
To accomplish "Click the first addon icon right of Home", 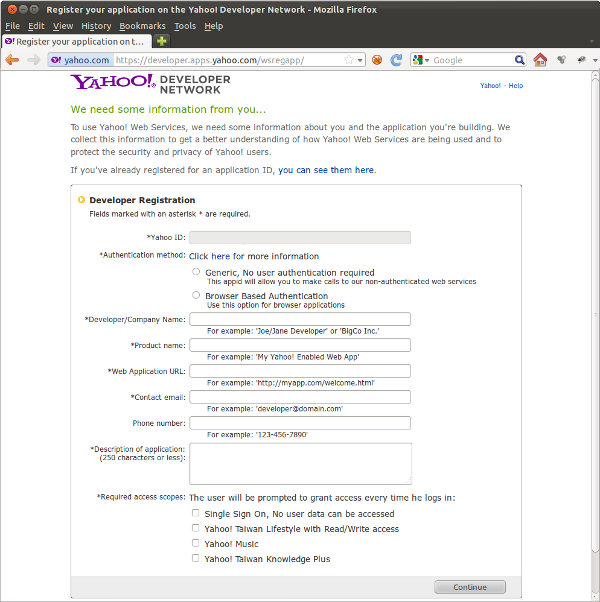I will [x=562, y=60].
